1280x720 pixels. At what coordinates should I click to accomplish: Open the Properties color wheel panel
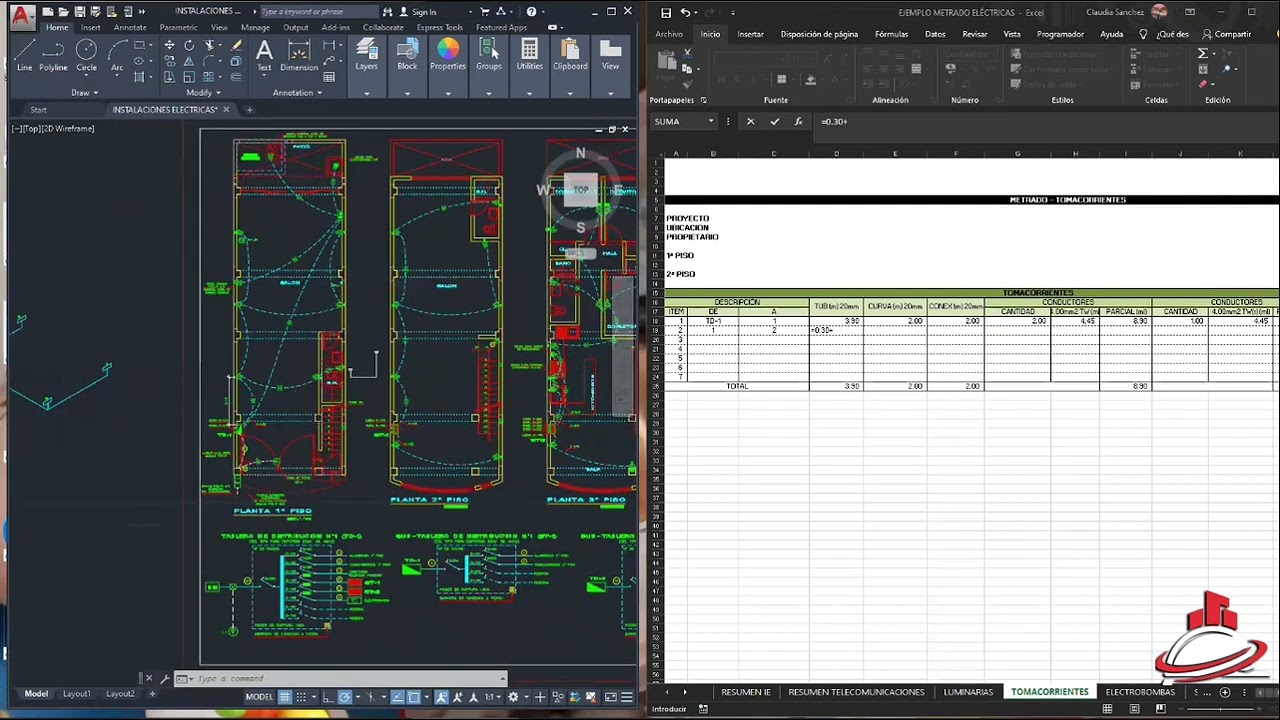click(x=448, y=55)
